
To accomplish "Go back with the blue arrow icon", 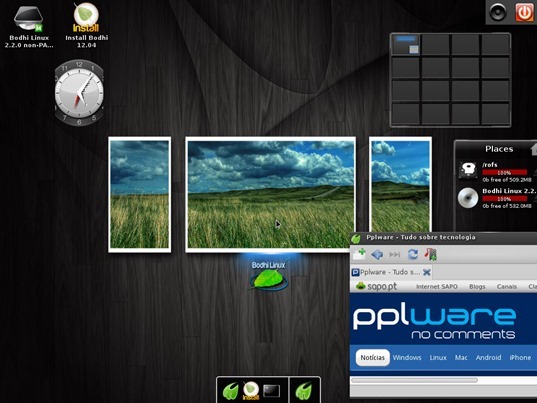I will pos(377,254).
